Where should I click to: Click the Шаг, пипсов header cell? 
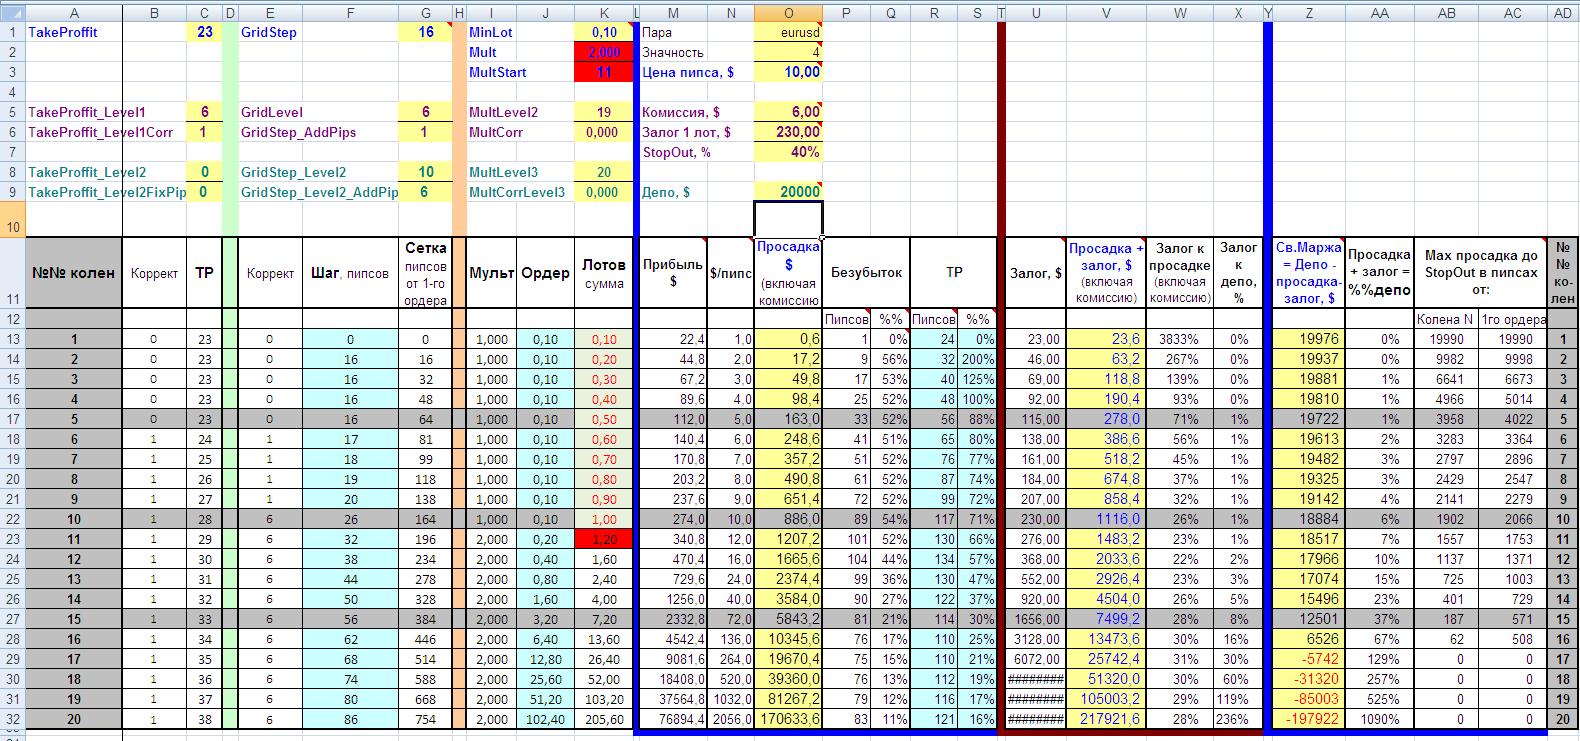(349, 273)
